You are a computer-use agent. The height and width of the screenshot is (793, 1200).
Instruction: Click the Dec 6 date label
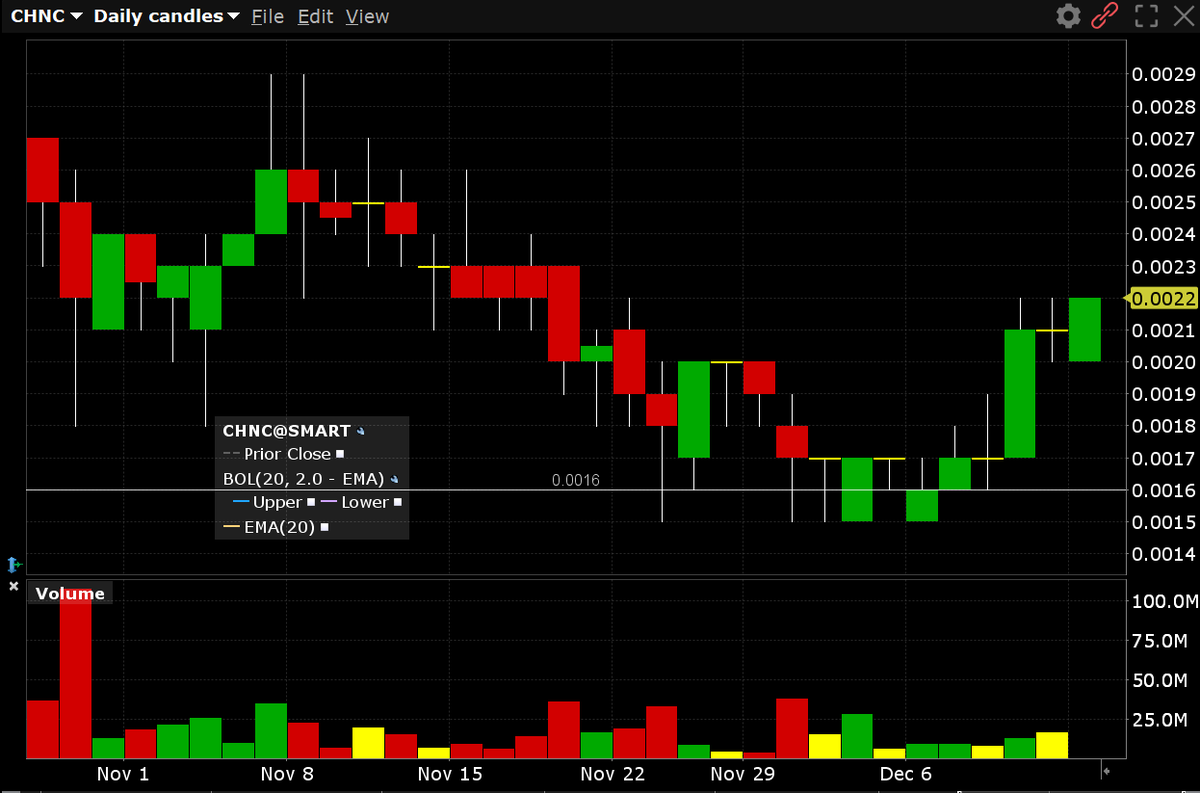coord(906,774)
